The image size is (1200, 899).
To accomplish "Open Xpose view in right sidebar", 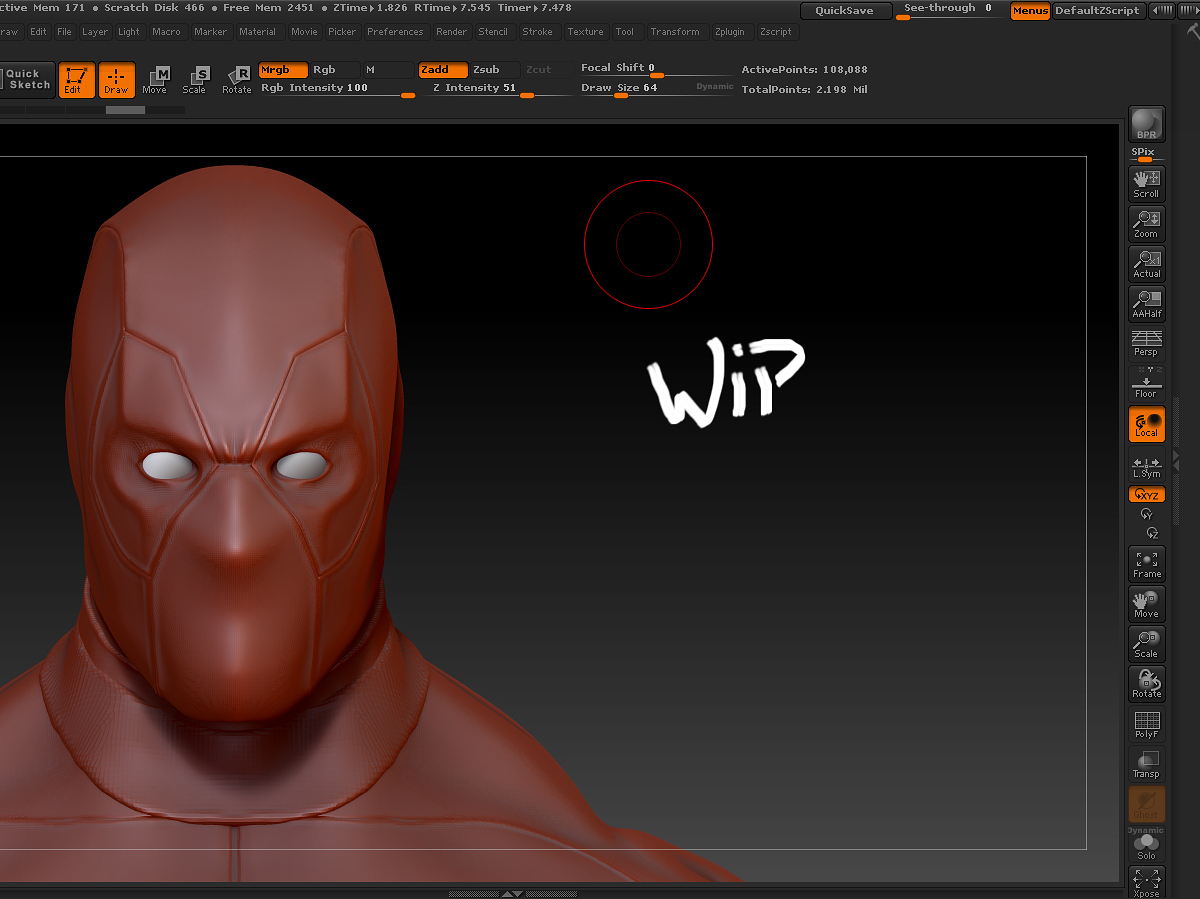I will pos(1146,882).
